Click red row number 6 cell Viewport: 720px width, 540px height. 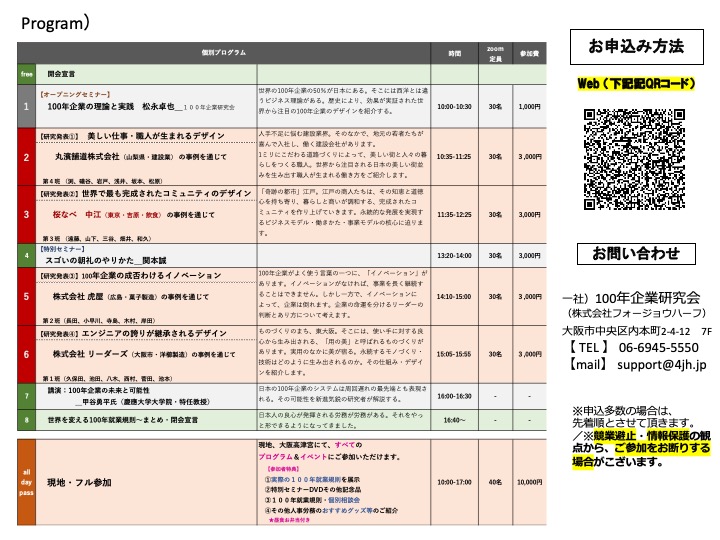tap(27, 354)
